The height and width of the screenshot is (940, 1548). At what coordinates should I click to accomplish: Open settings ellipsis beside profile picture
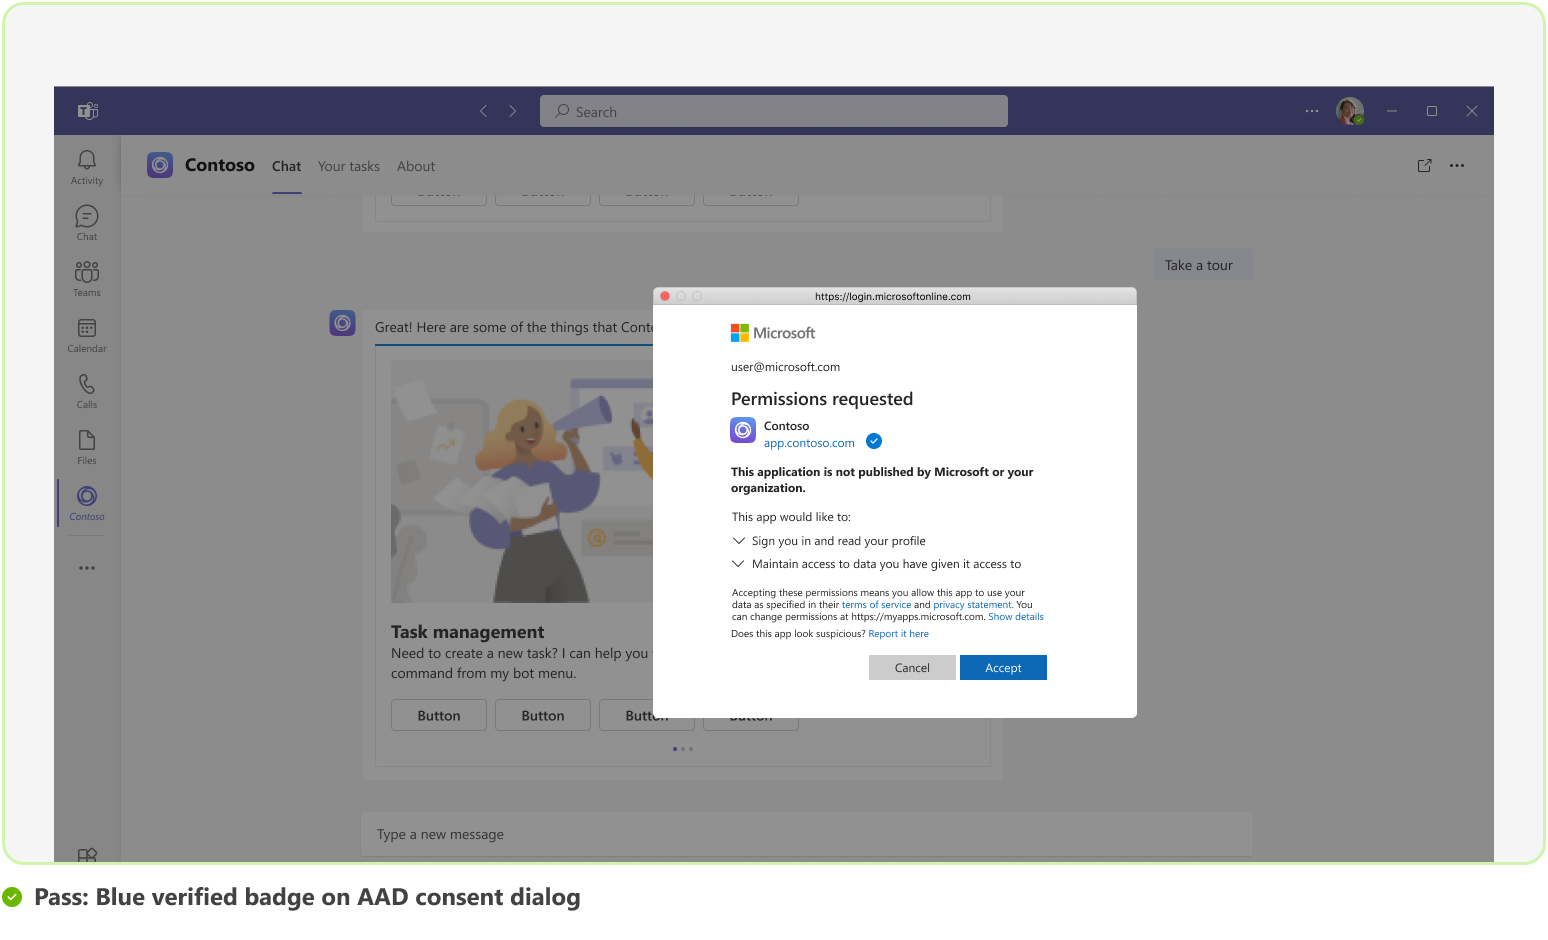pyautogui.click(x=1312, y=111)
